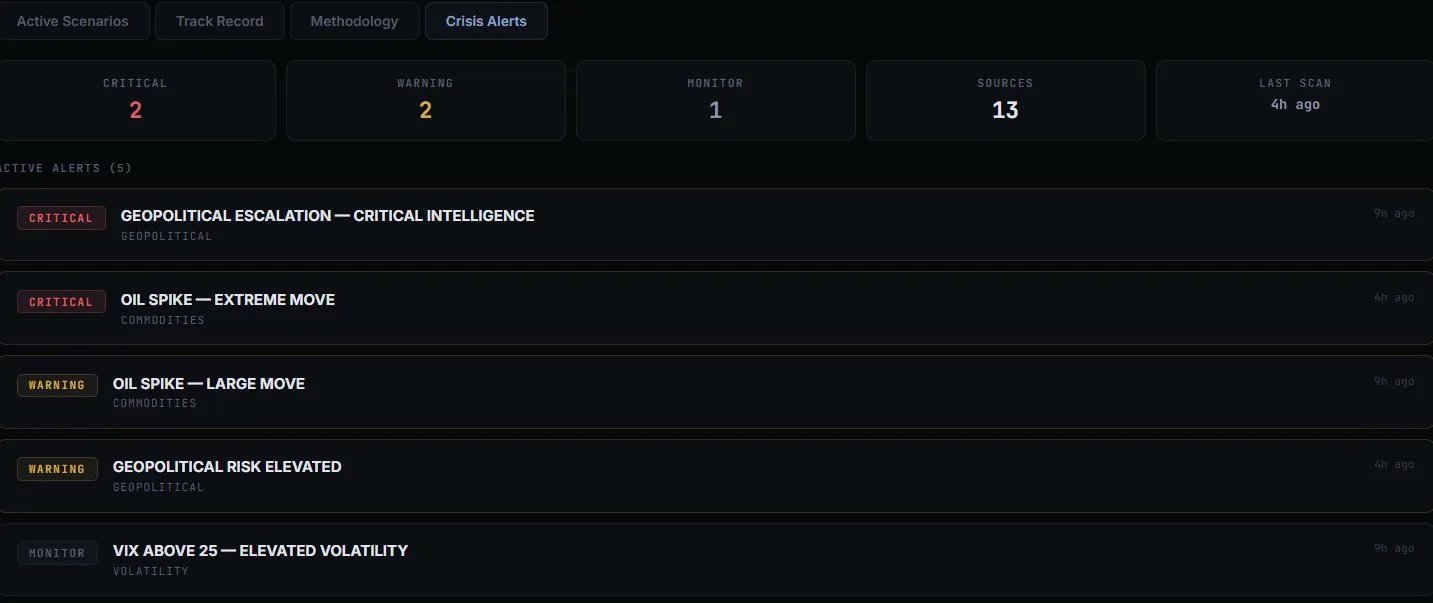Image resolution: width=1433 pixels, height=603 pixels.
Task: Select the Methodology tab
Action: pos(354,21)
